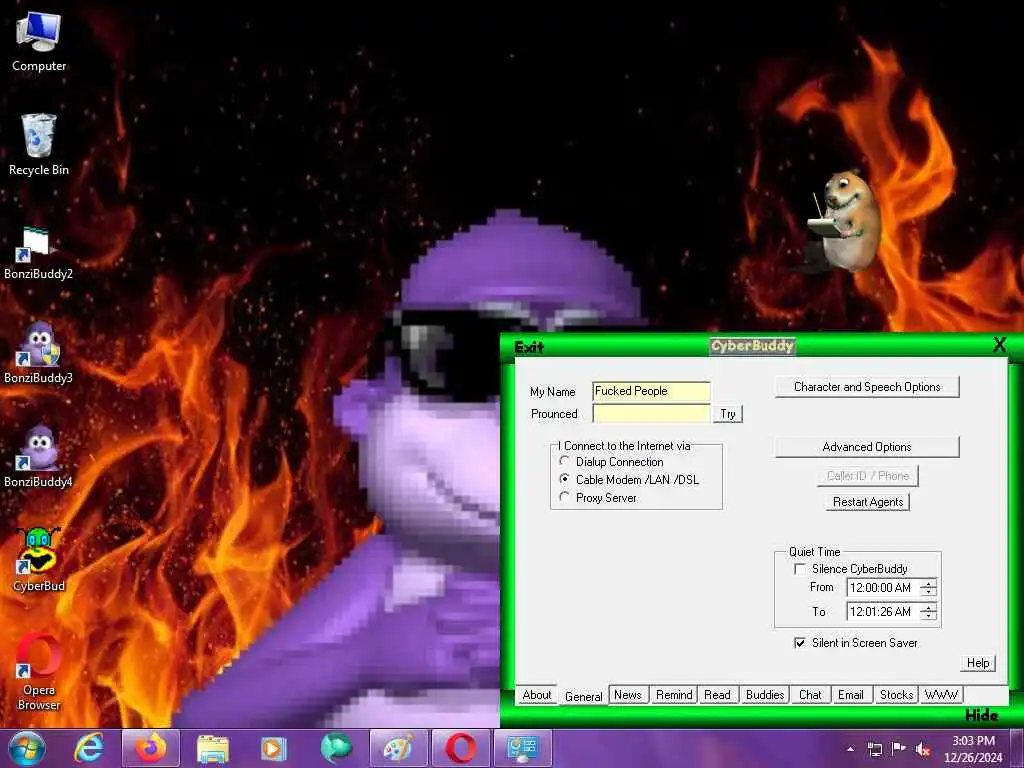Switch to the Chat tab
This screenshot has height=768, width=1024.
(810, 695)
